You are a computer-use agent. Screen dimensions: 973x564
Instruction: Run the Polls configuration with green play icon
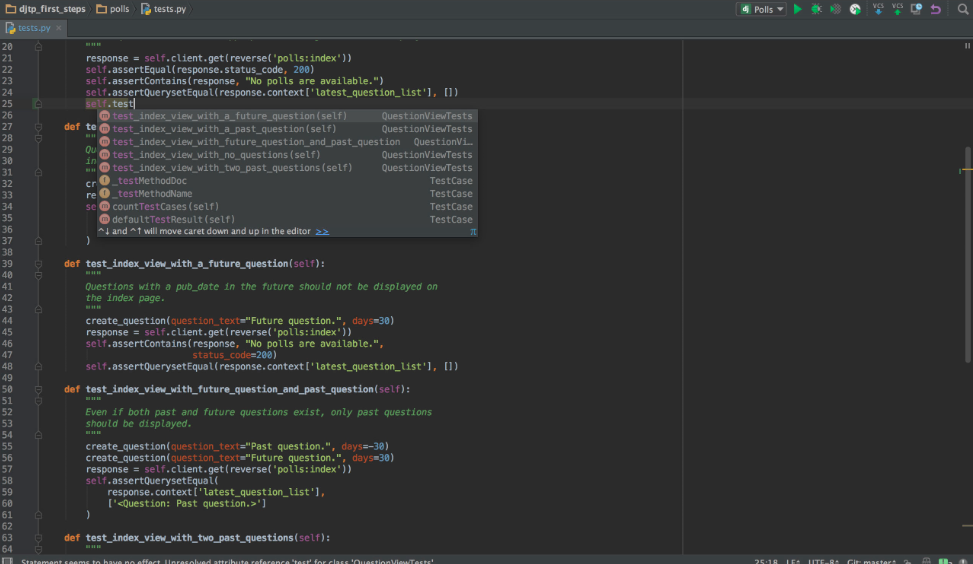pyautogui.click(x=797, y=9)
